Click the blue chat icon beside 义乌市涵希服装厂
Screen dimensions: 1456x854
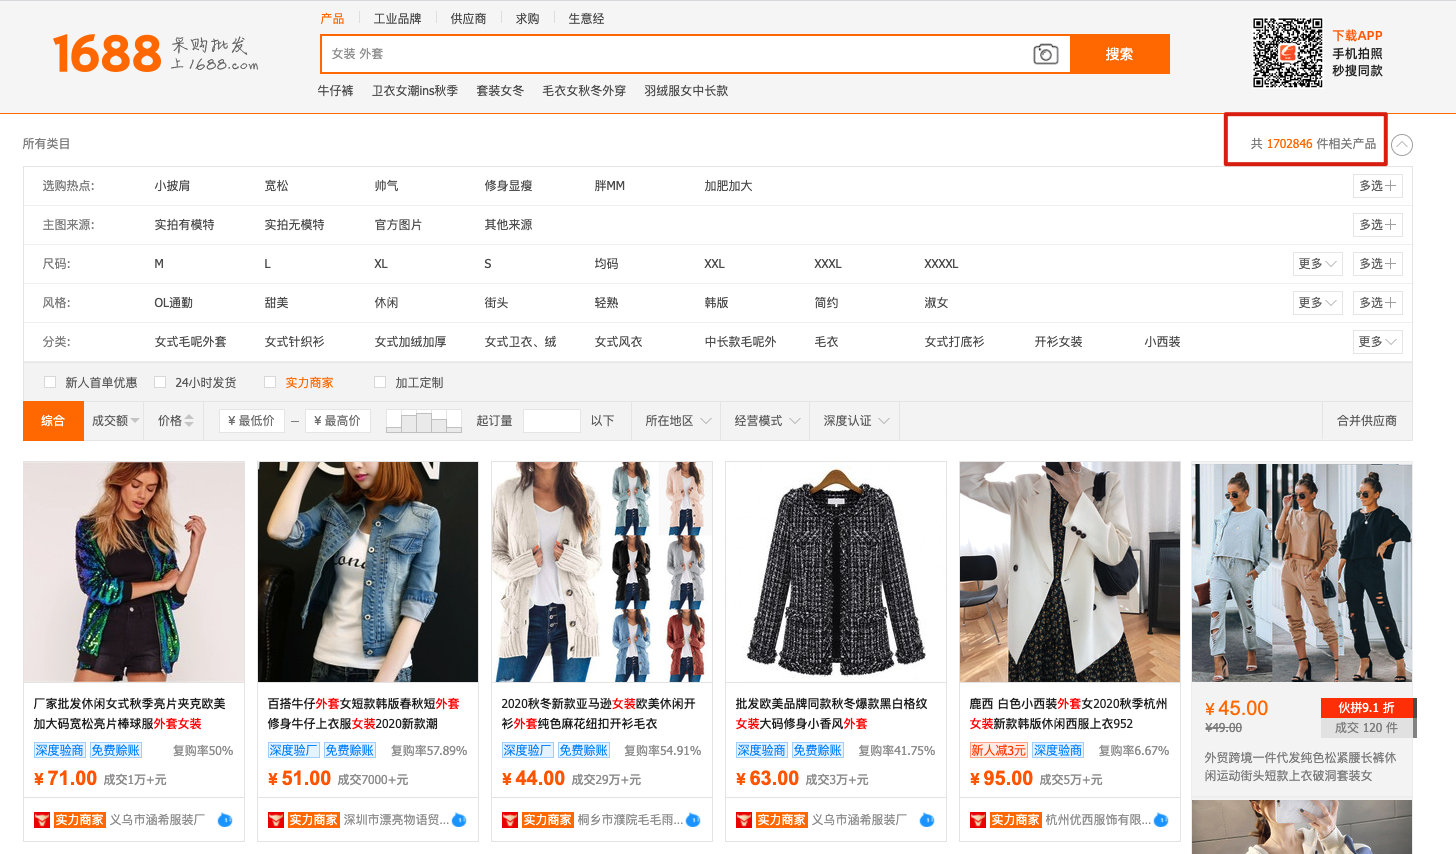point(227,819)
